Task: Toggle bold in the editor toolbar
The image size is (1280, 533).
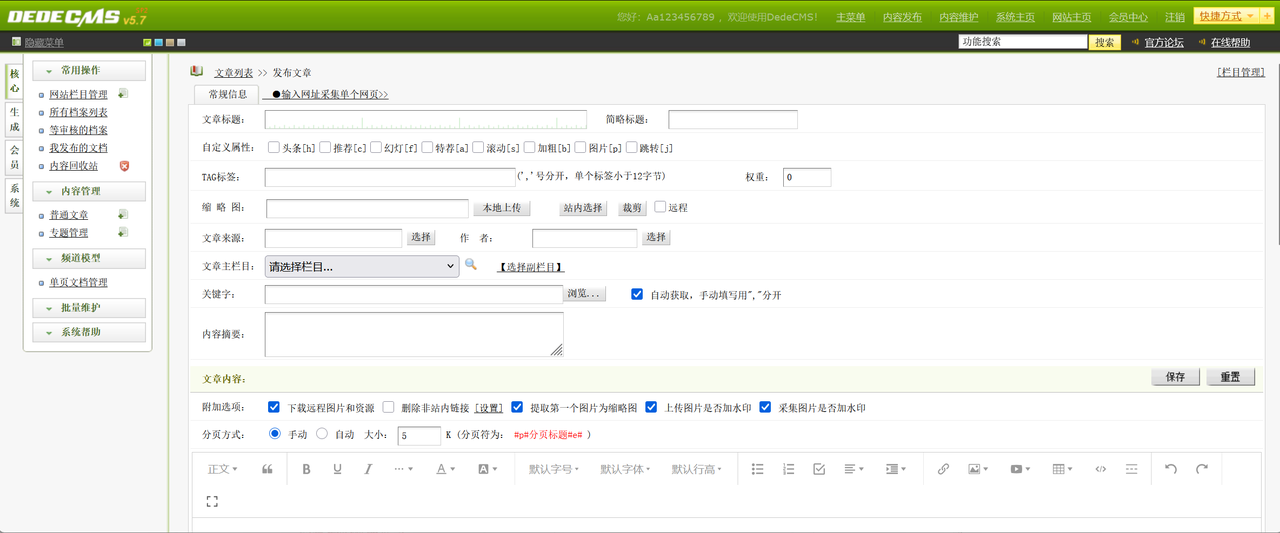Action: click(x=306, y=469)
